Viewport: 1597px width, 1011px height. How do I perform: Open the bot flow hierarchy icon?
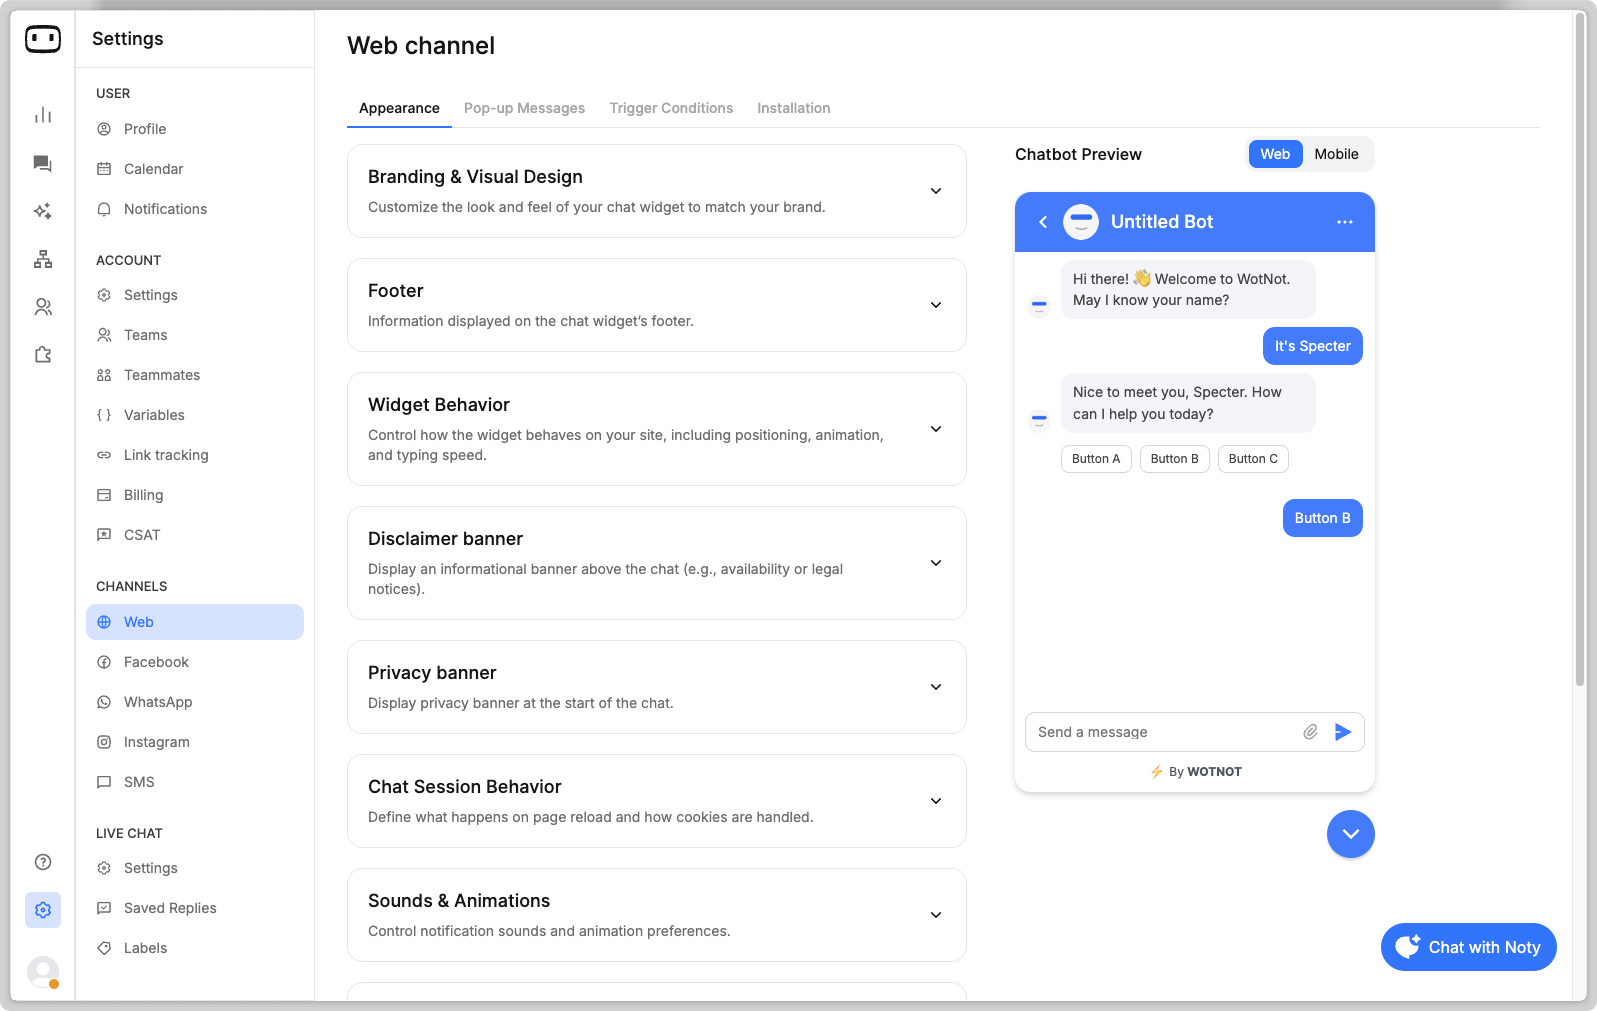pyautogui.click(x=43, y=259)
